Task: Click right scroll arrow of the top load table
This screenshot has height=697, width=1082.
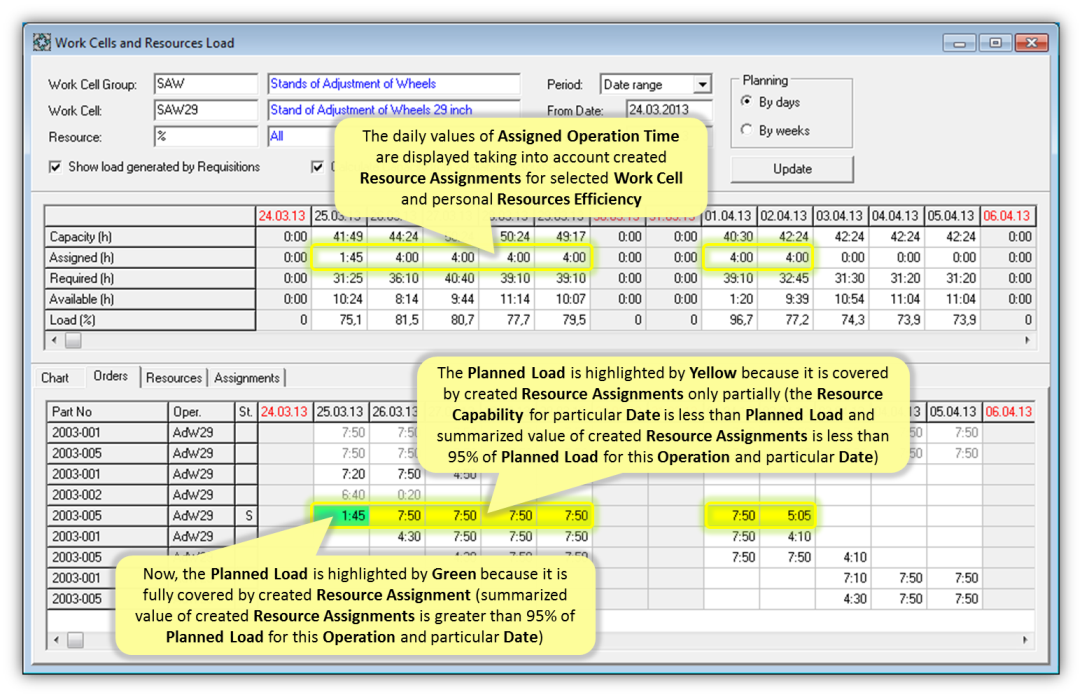Action: coord(1027,340)
